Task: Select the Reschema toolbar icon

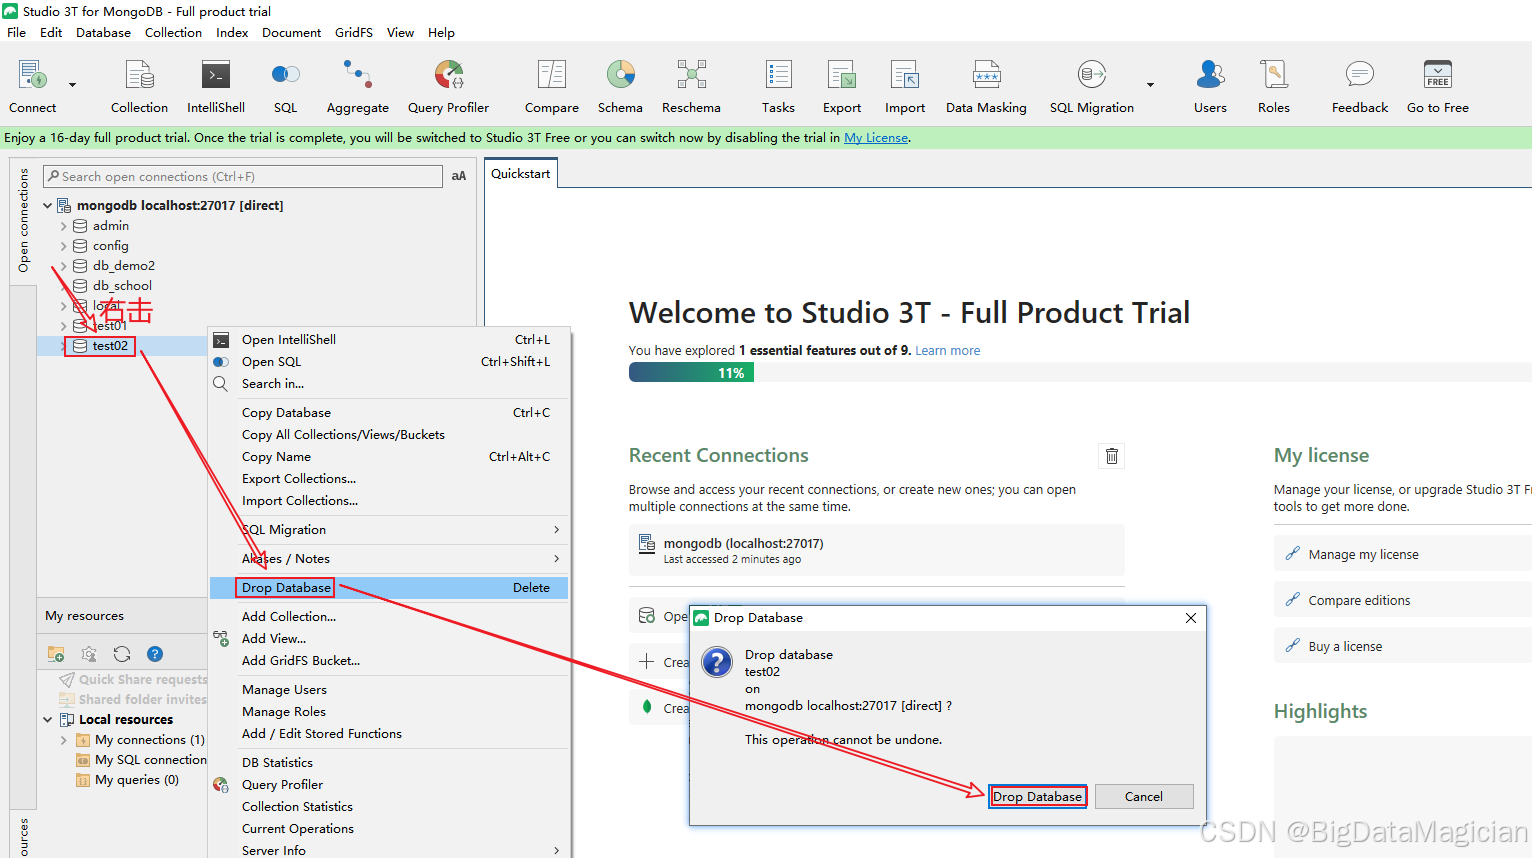Action: (x=691, y=75)
